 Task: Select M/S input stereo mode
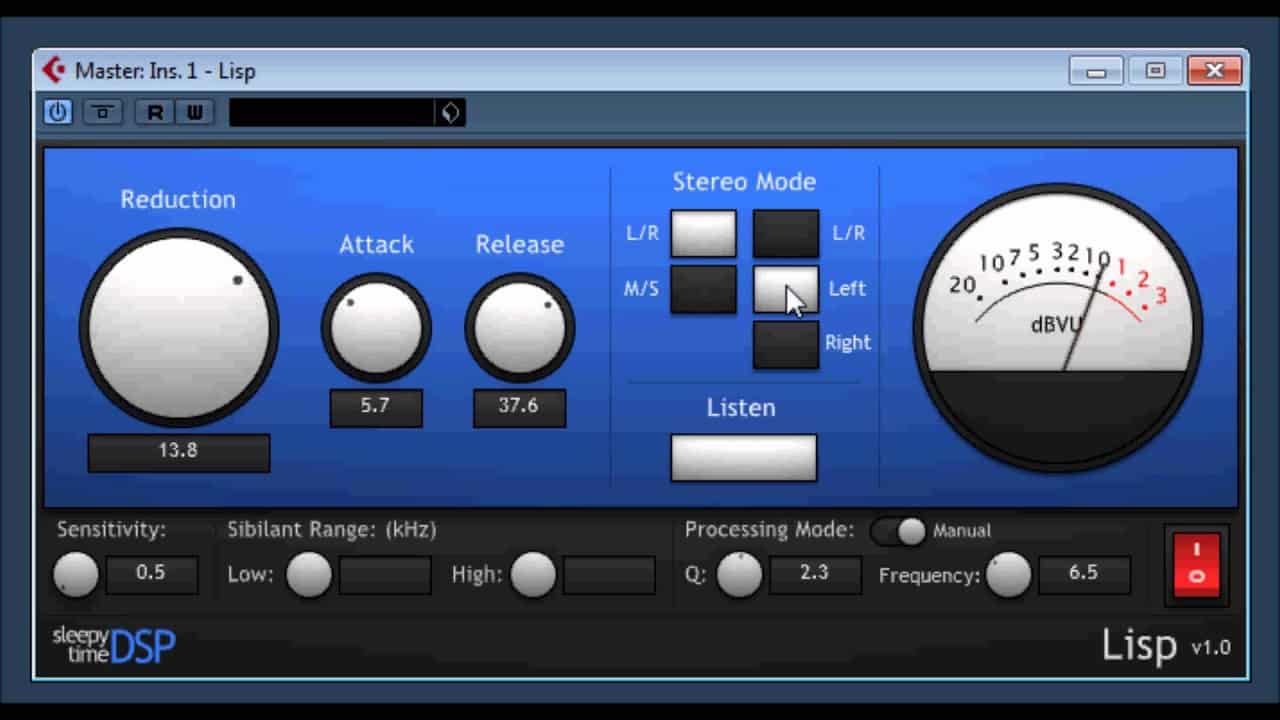(x=703, y=288)
